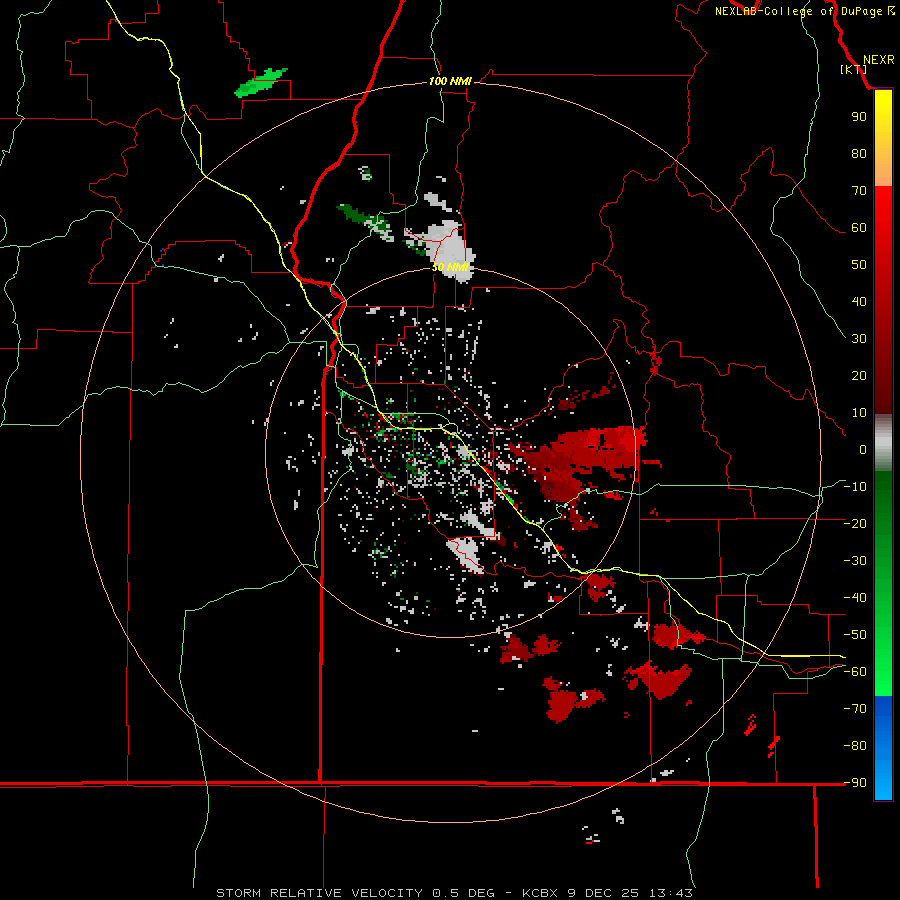The image size is (900, 900).
Task: Click the NEXLAB-College of DuPage credit text
Action: (x=804, y=11)
